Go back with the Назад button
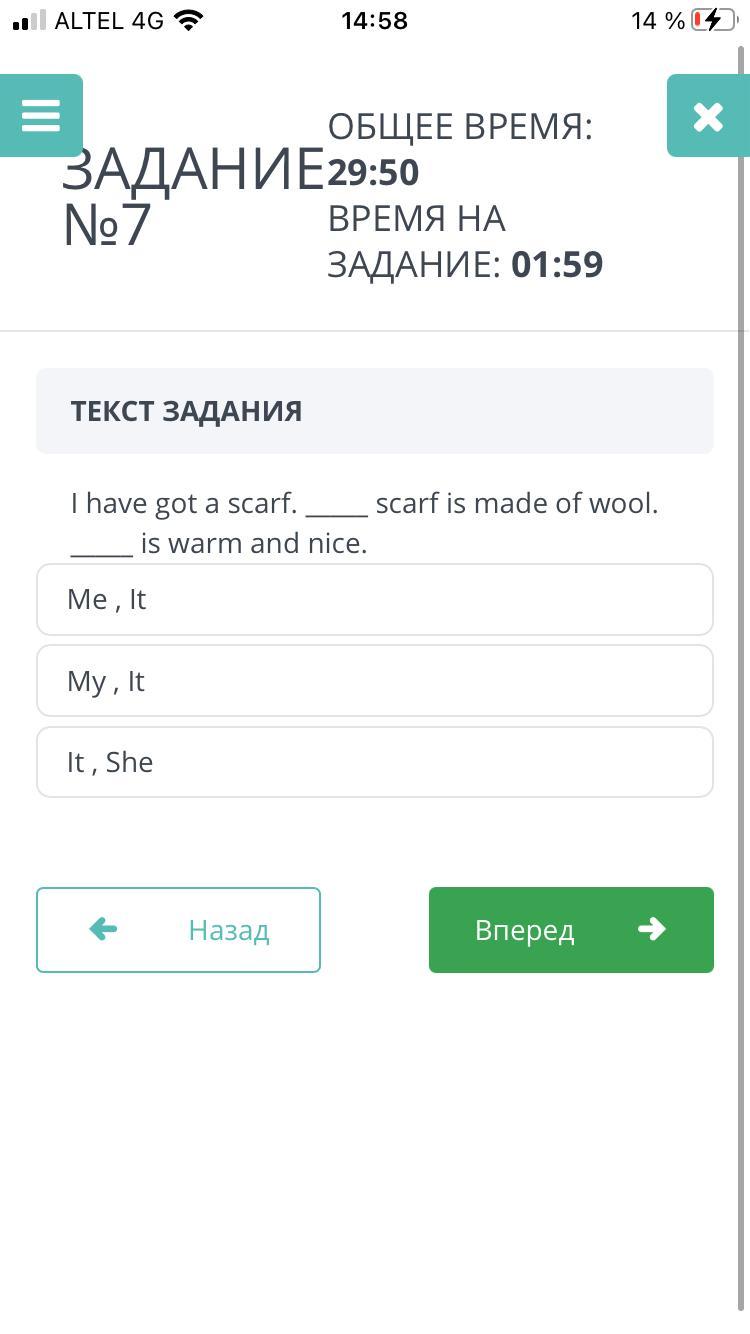 (178, 930)
